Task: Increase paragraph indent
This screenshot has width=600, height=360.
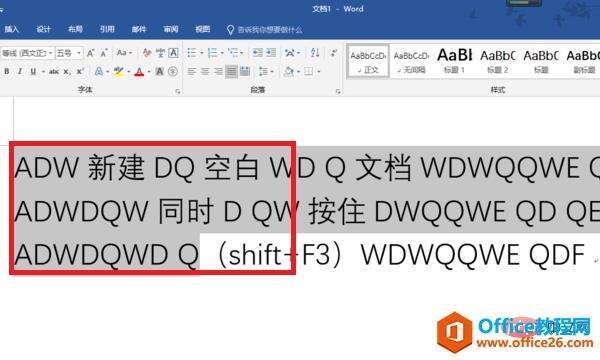Action: coord(271,53)
